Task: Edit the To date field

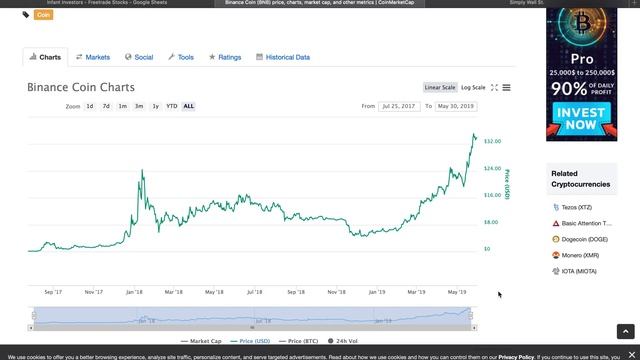Action: pos(456,106)
